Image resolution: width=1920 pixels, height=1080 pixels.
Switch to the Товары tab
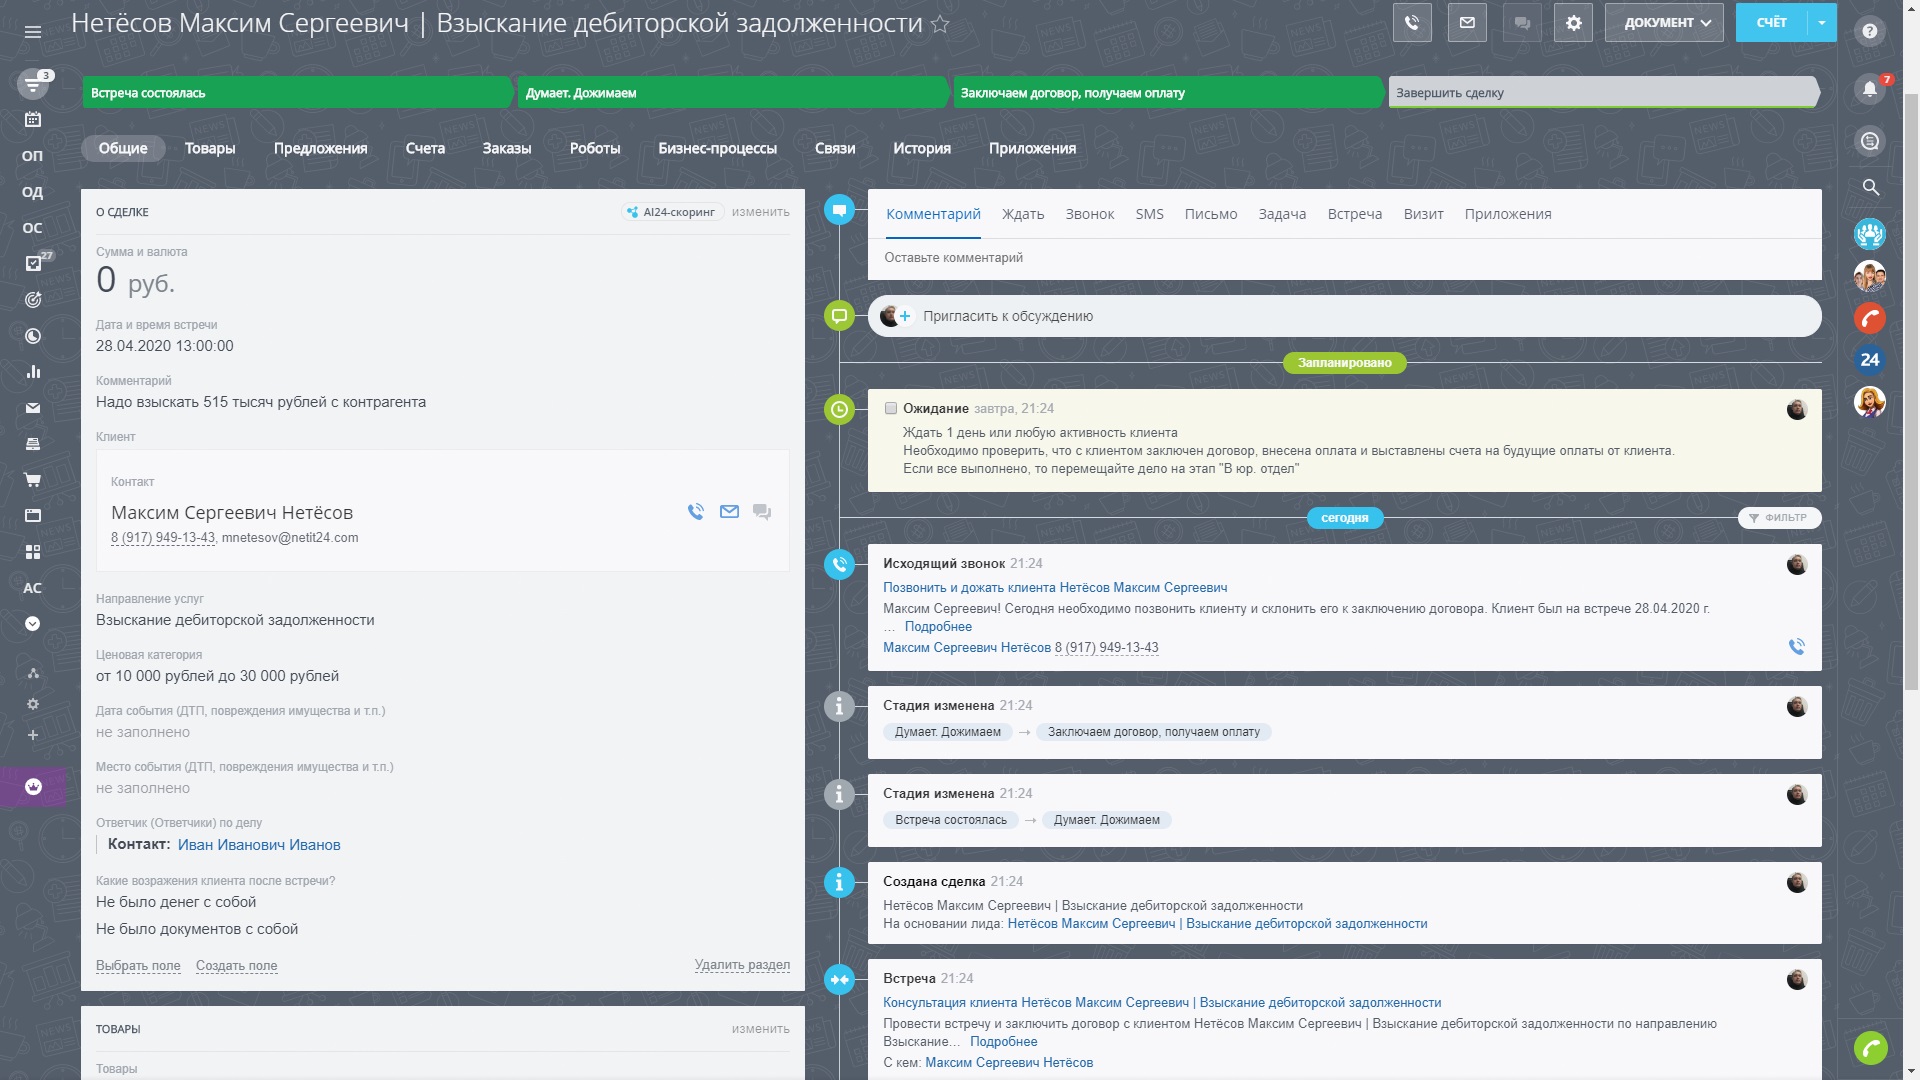[210, 148]
